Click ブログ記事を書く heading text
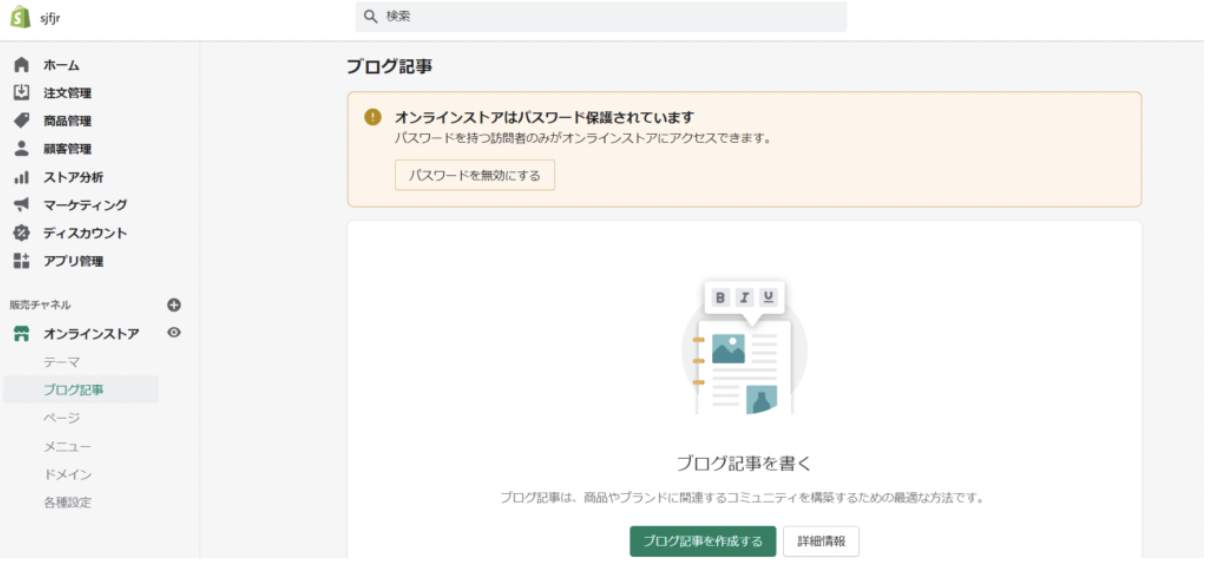Image resolution: width=1208 pixels, height=564 pixels. (744, 463)
